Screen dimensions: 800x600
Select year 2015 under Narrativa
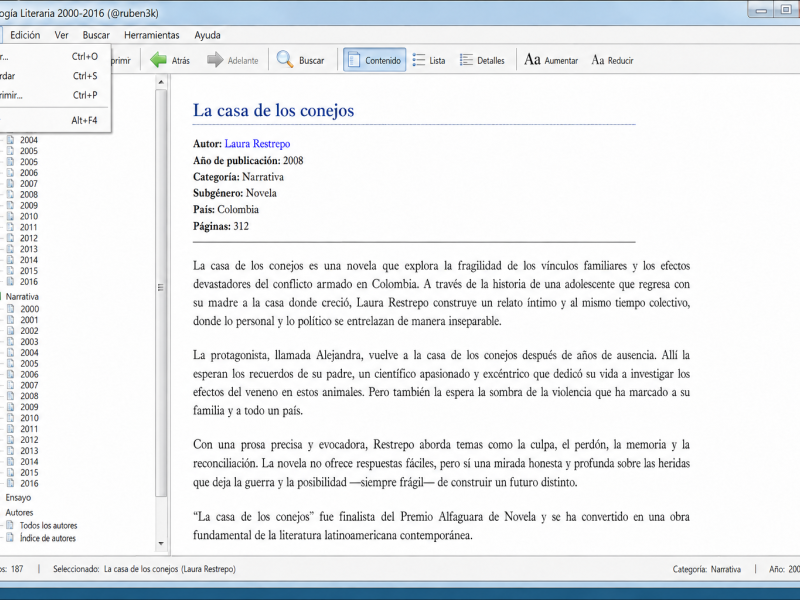29,473
